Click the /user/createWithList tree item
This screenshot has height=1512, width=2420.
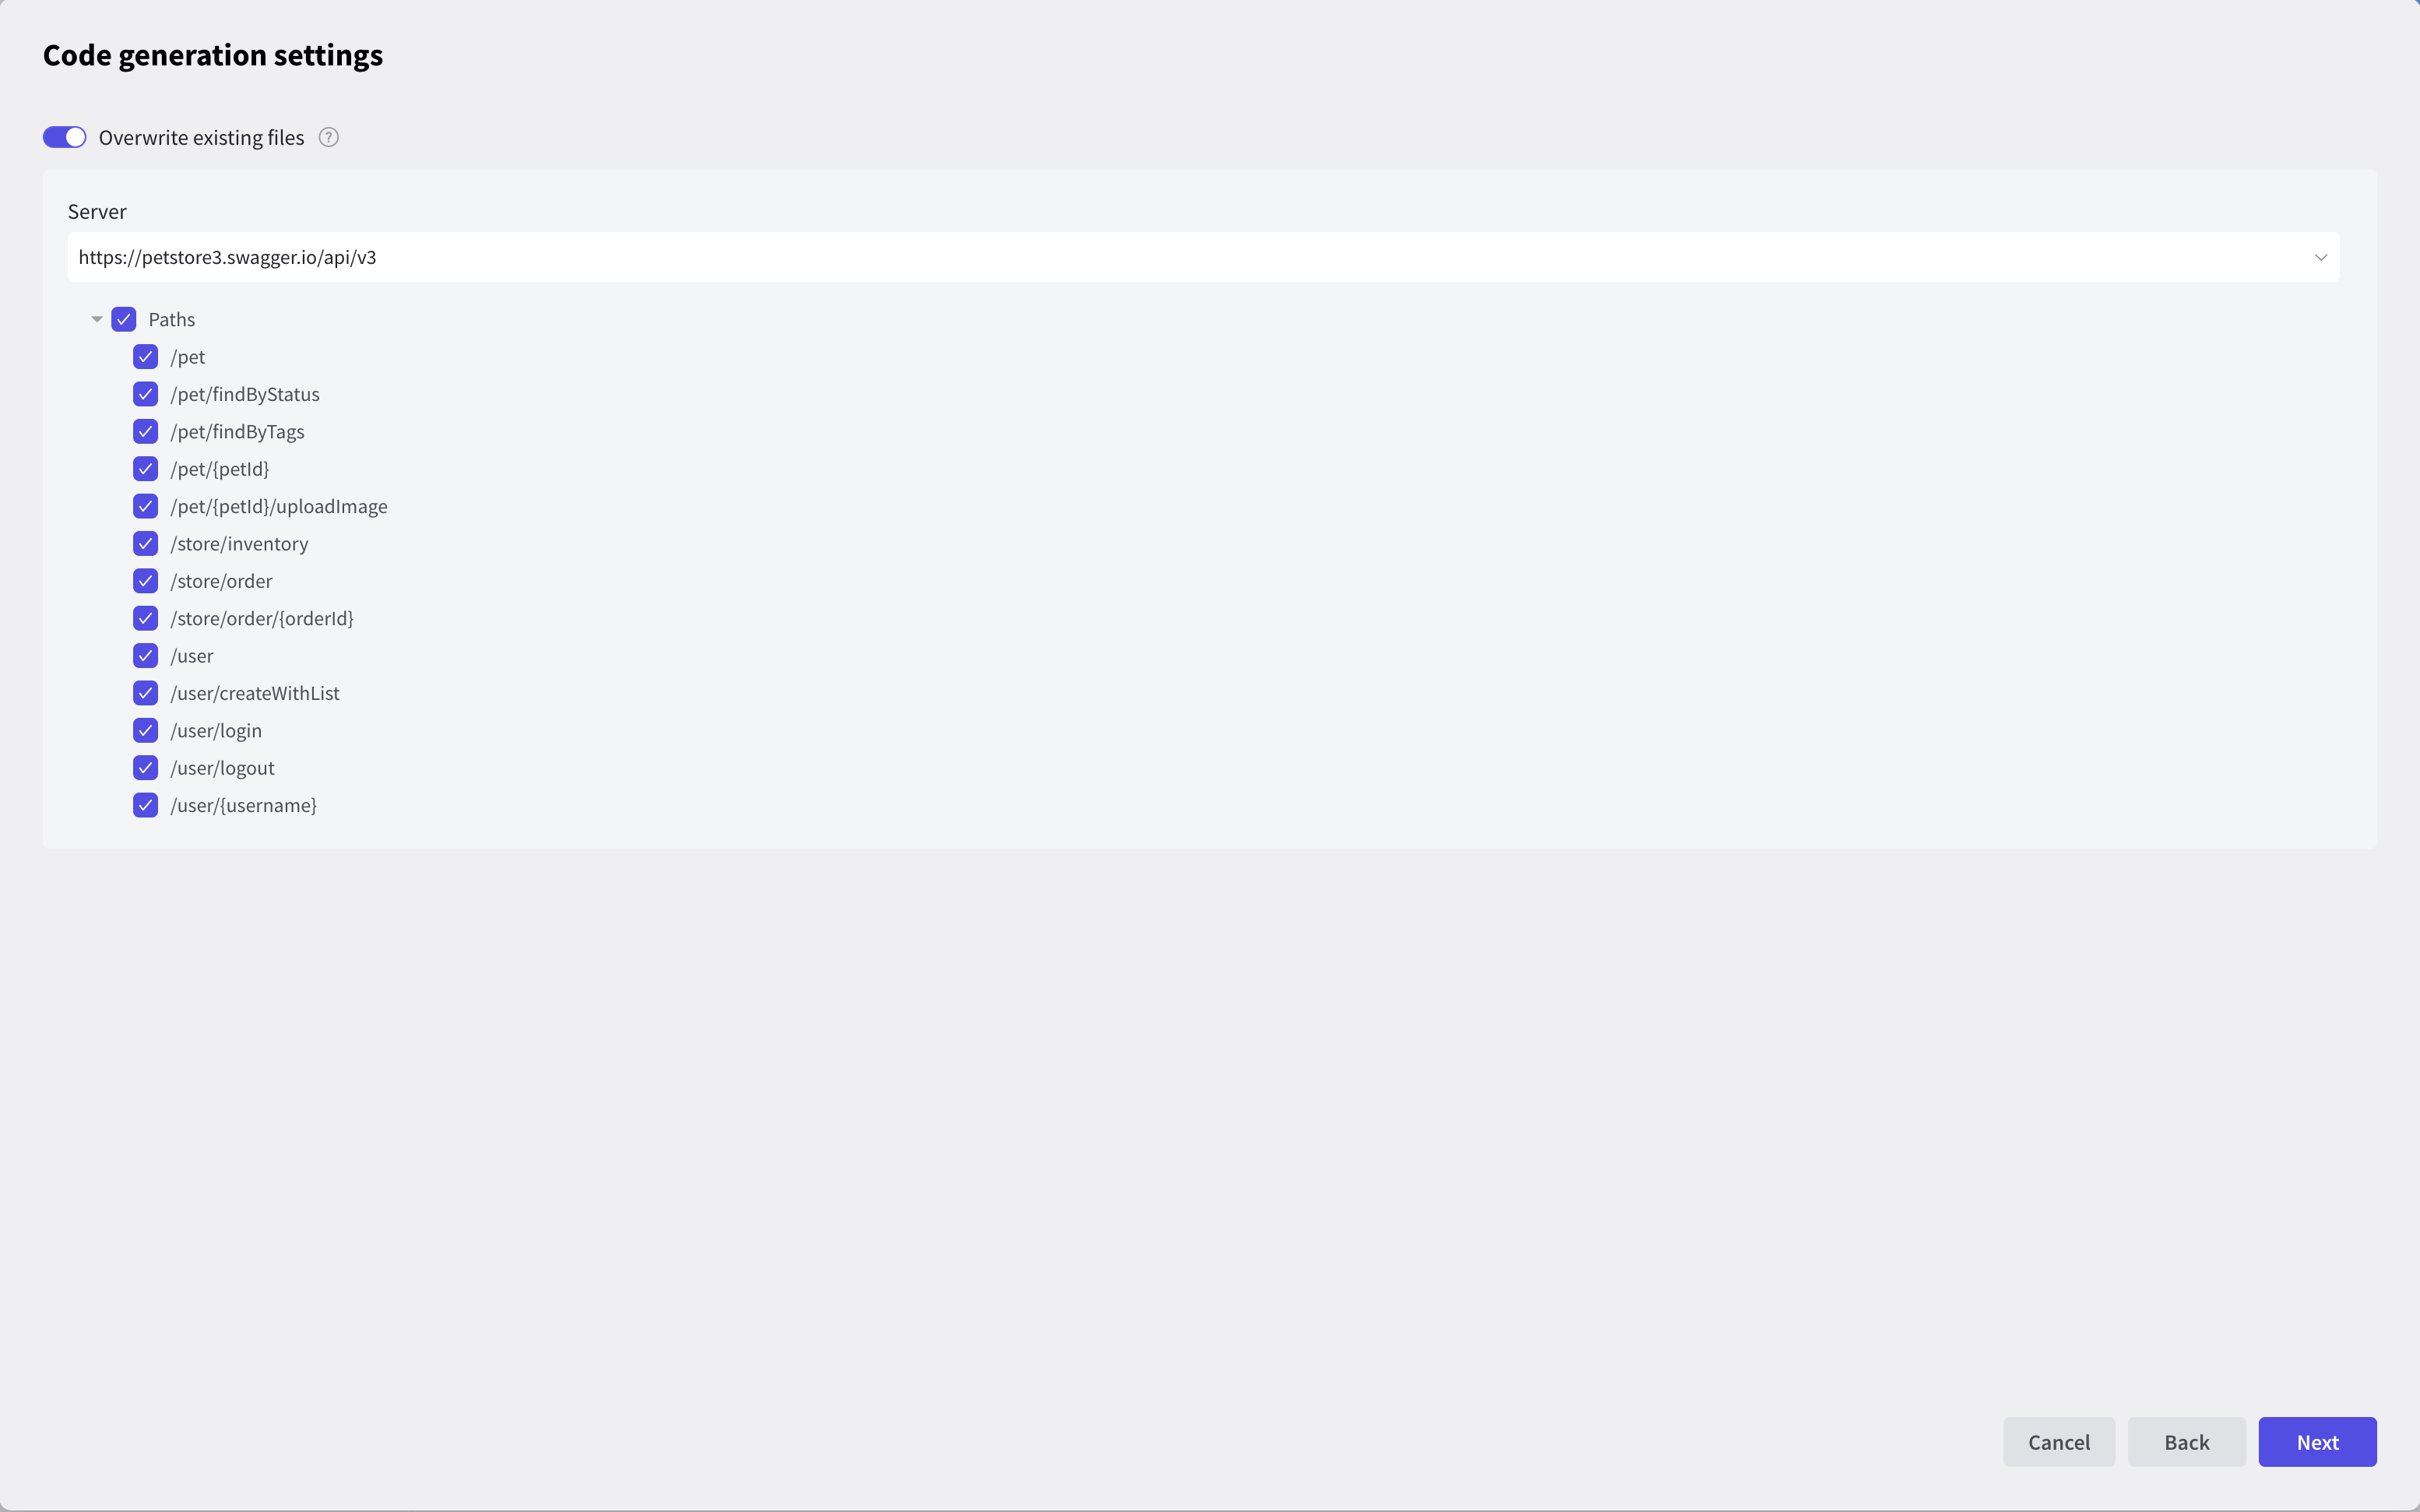[252, 691]
